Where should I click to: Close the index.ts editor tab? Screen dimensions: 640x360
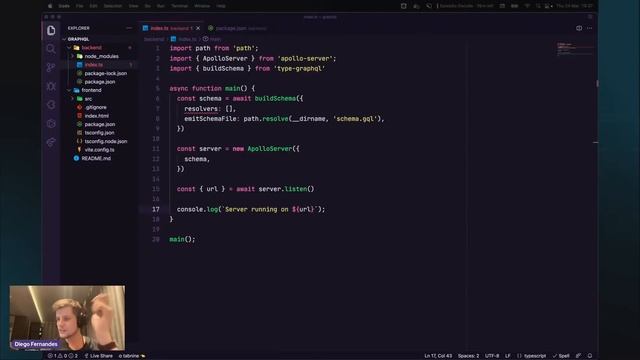click(x=198, y=28)
